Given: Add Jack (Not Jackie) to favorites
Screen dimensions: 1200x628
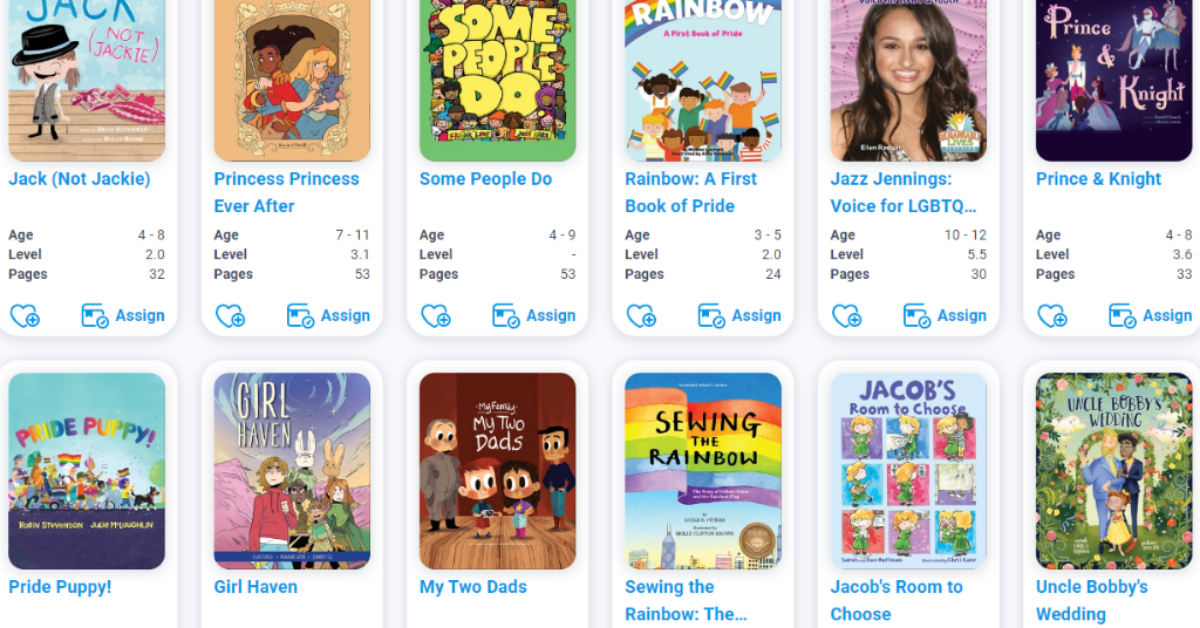Looking at the screenshot, I should point(25,316).
